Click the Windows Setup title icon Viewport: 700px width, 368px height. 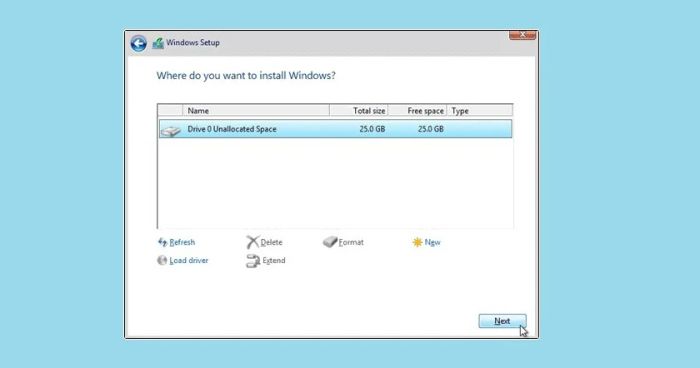(x=158, y=43)
